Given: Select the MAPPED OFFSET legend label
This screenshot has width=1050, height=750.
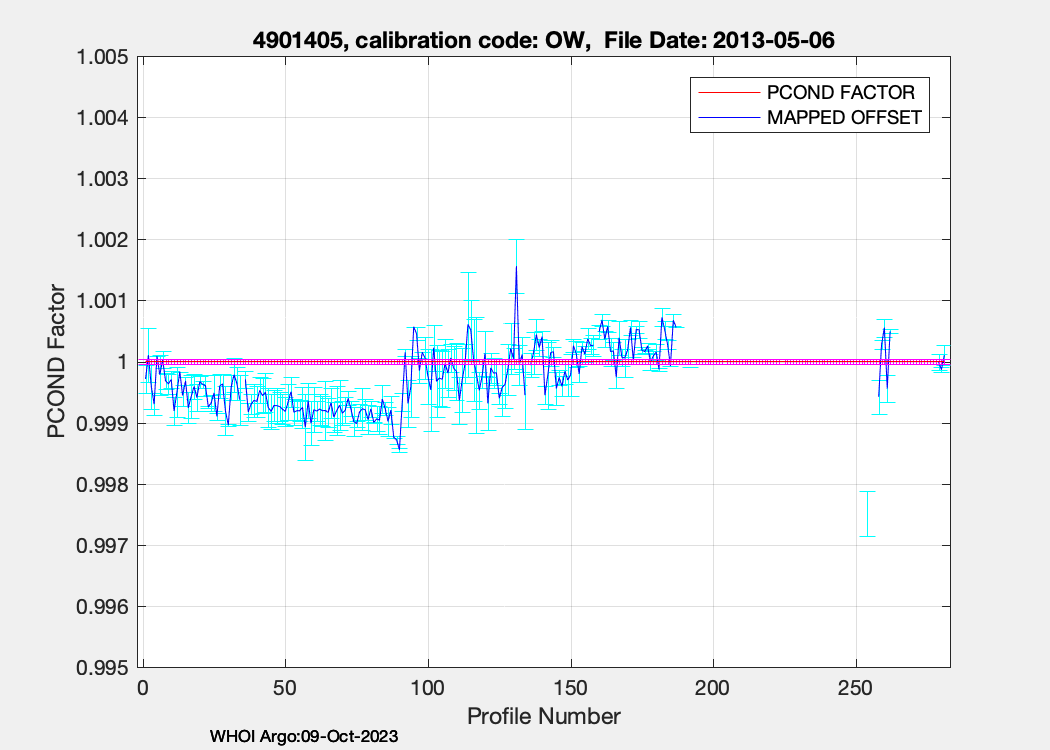Looking at the screenshot, I should point(842,118).
